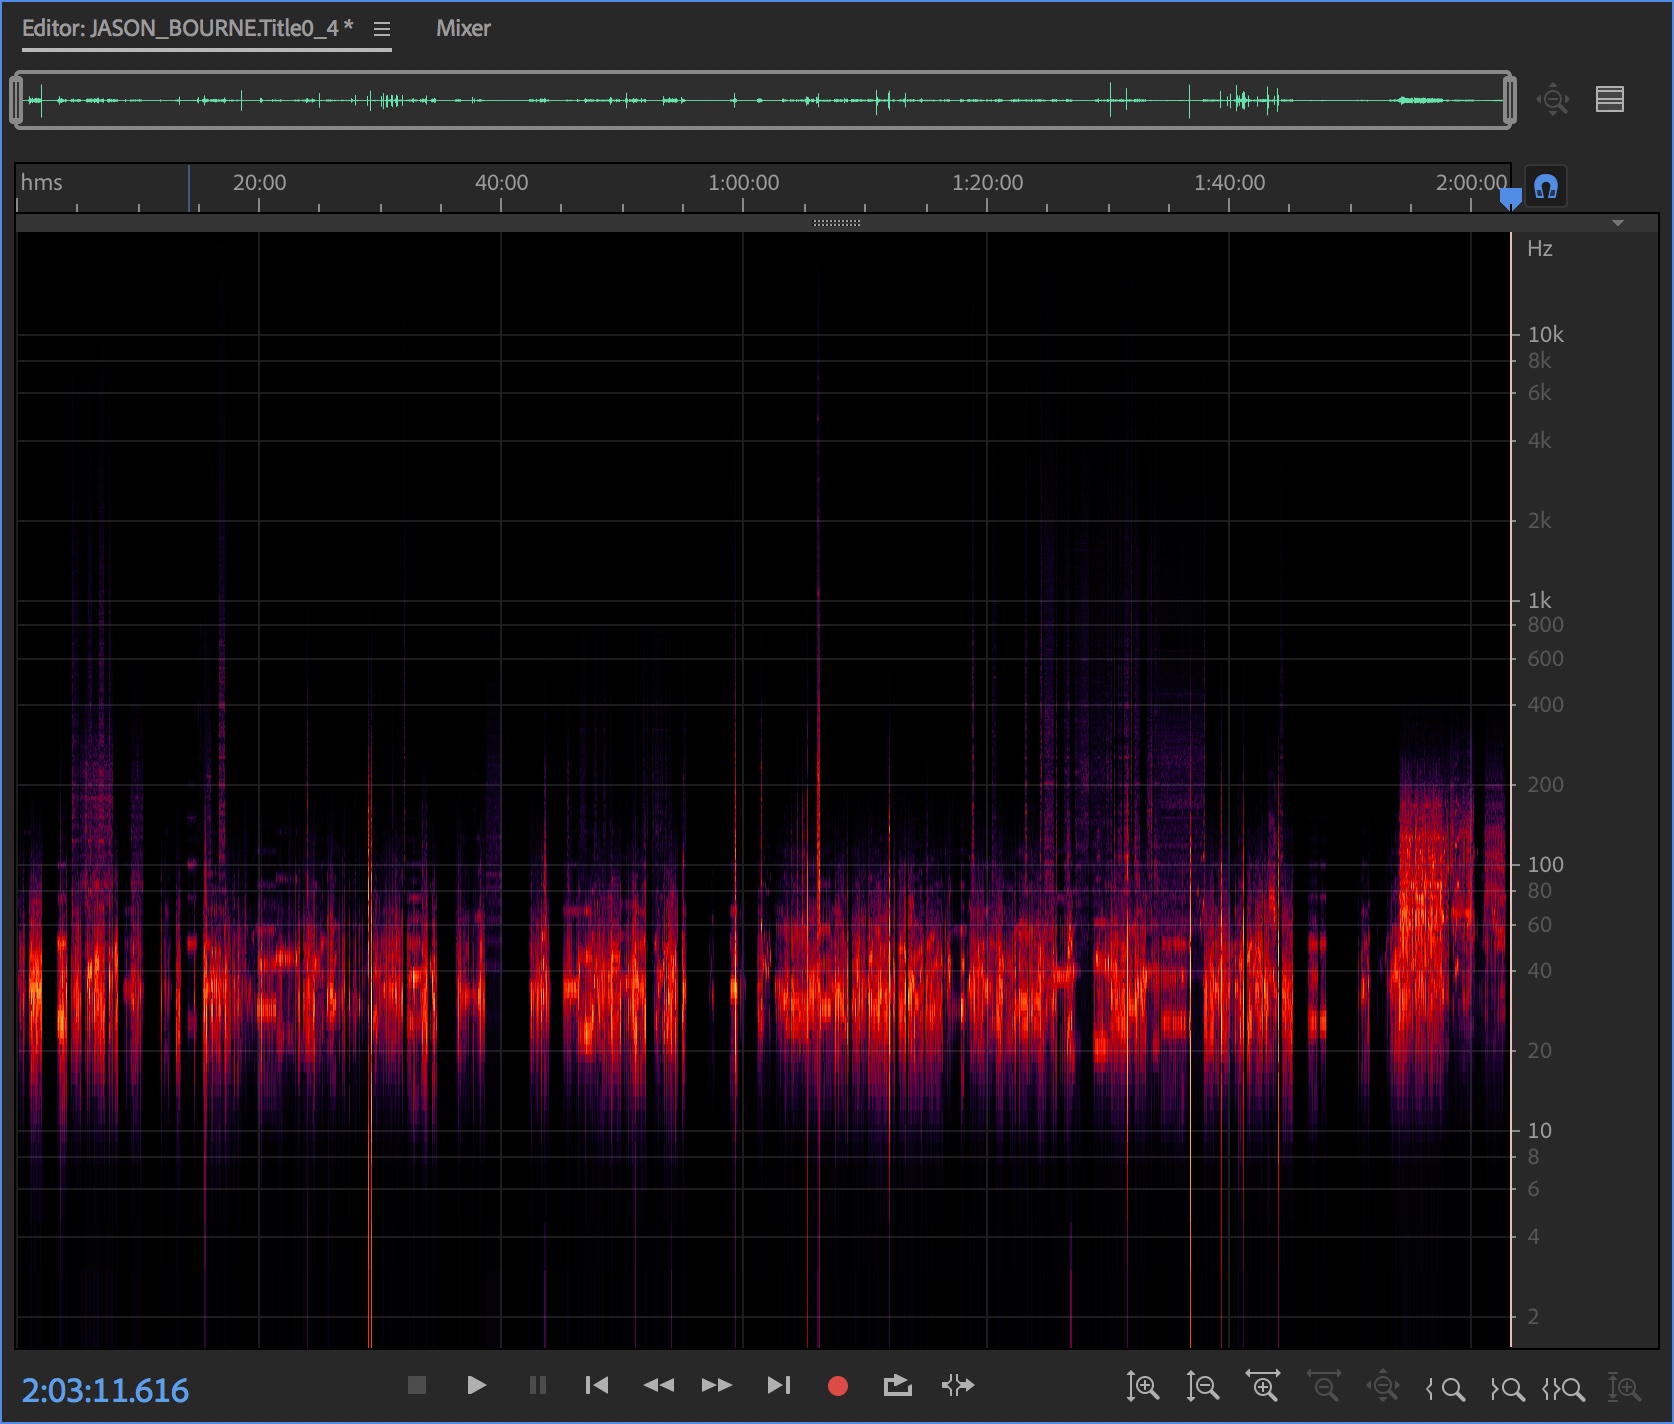Click the 10k label on frequency scale
This screenshot has width=1674, height=1424.
coord(1545,334)
